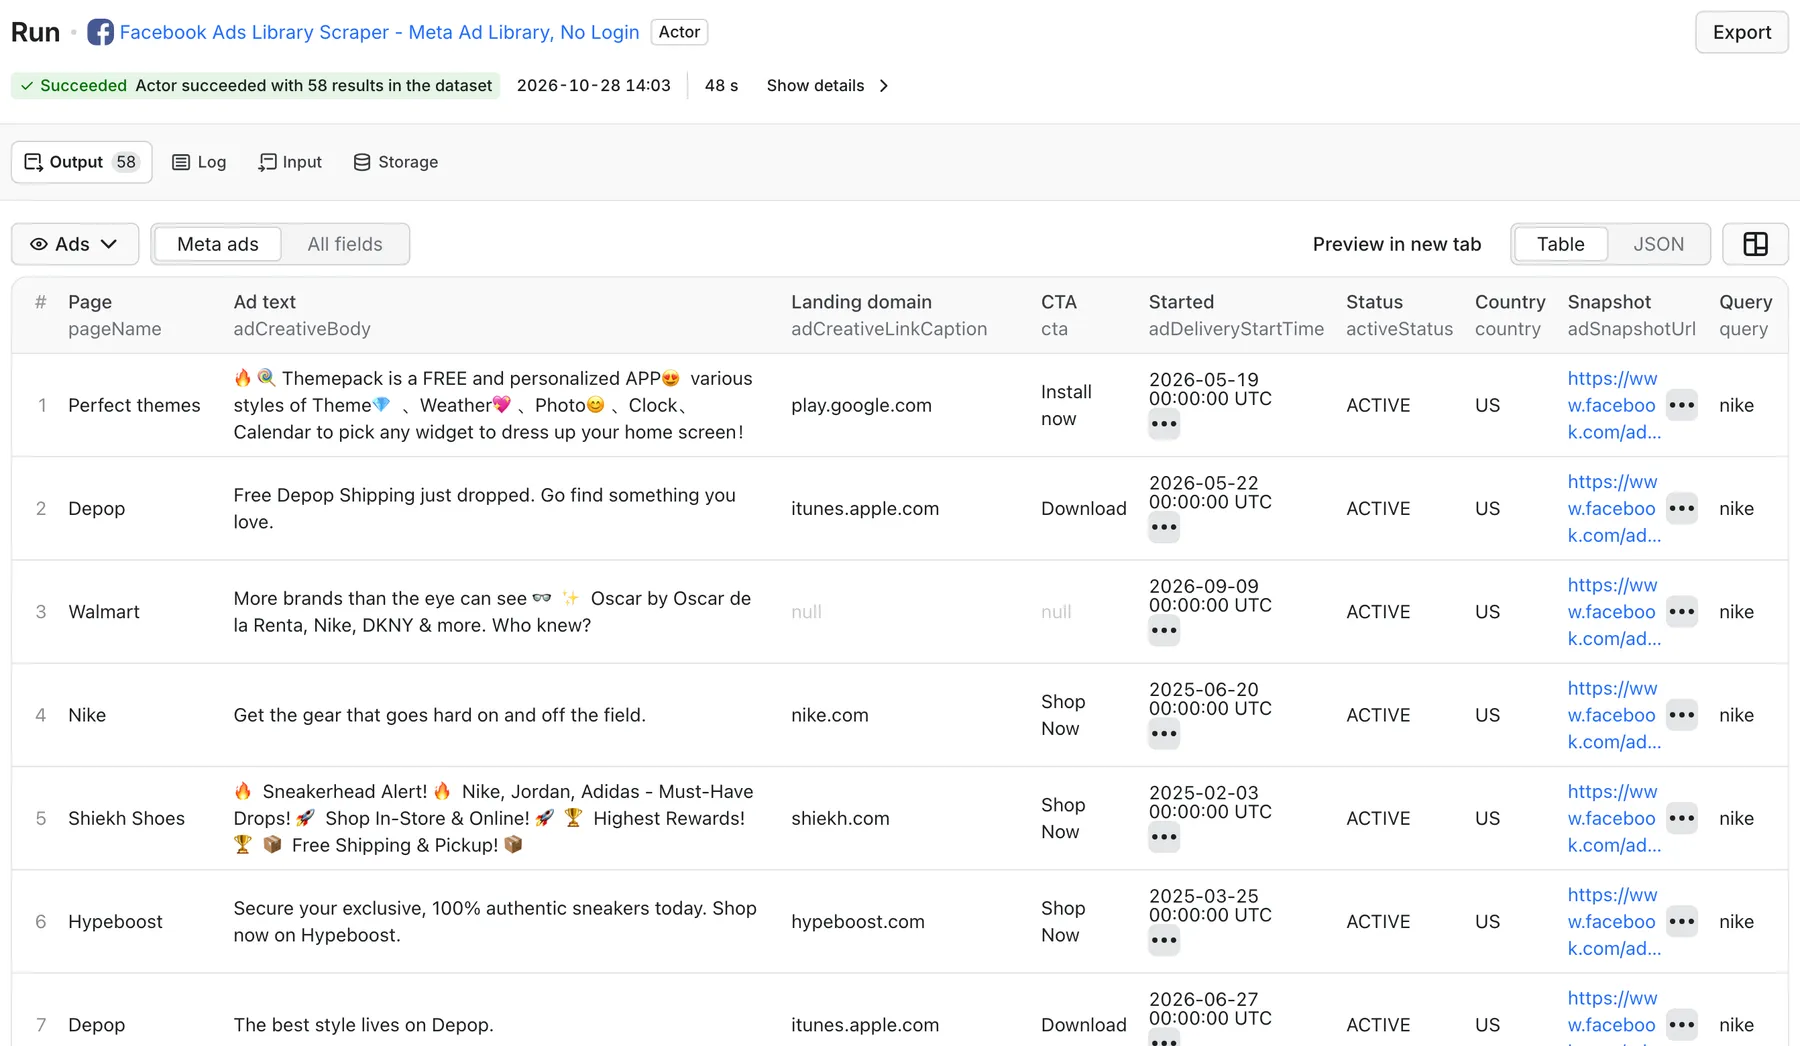The width and height of the screenshot is (1800, 1046).
Task: Expand truncated date under 2025-02-03 start time
Action: [1164, 837]
